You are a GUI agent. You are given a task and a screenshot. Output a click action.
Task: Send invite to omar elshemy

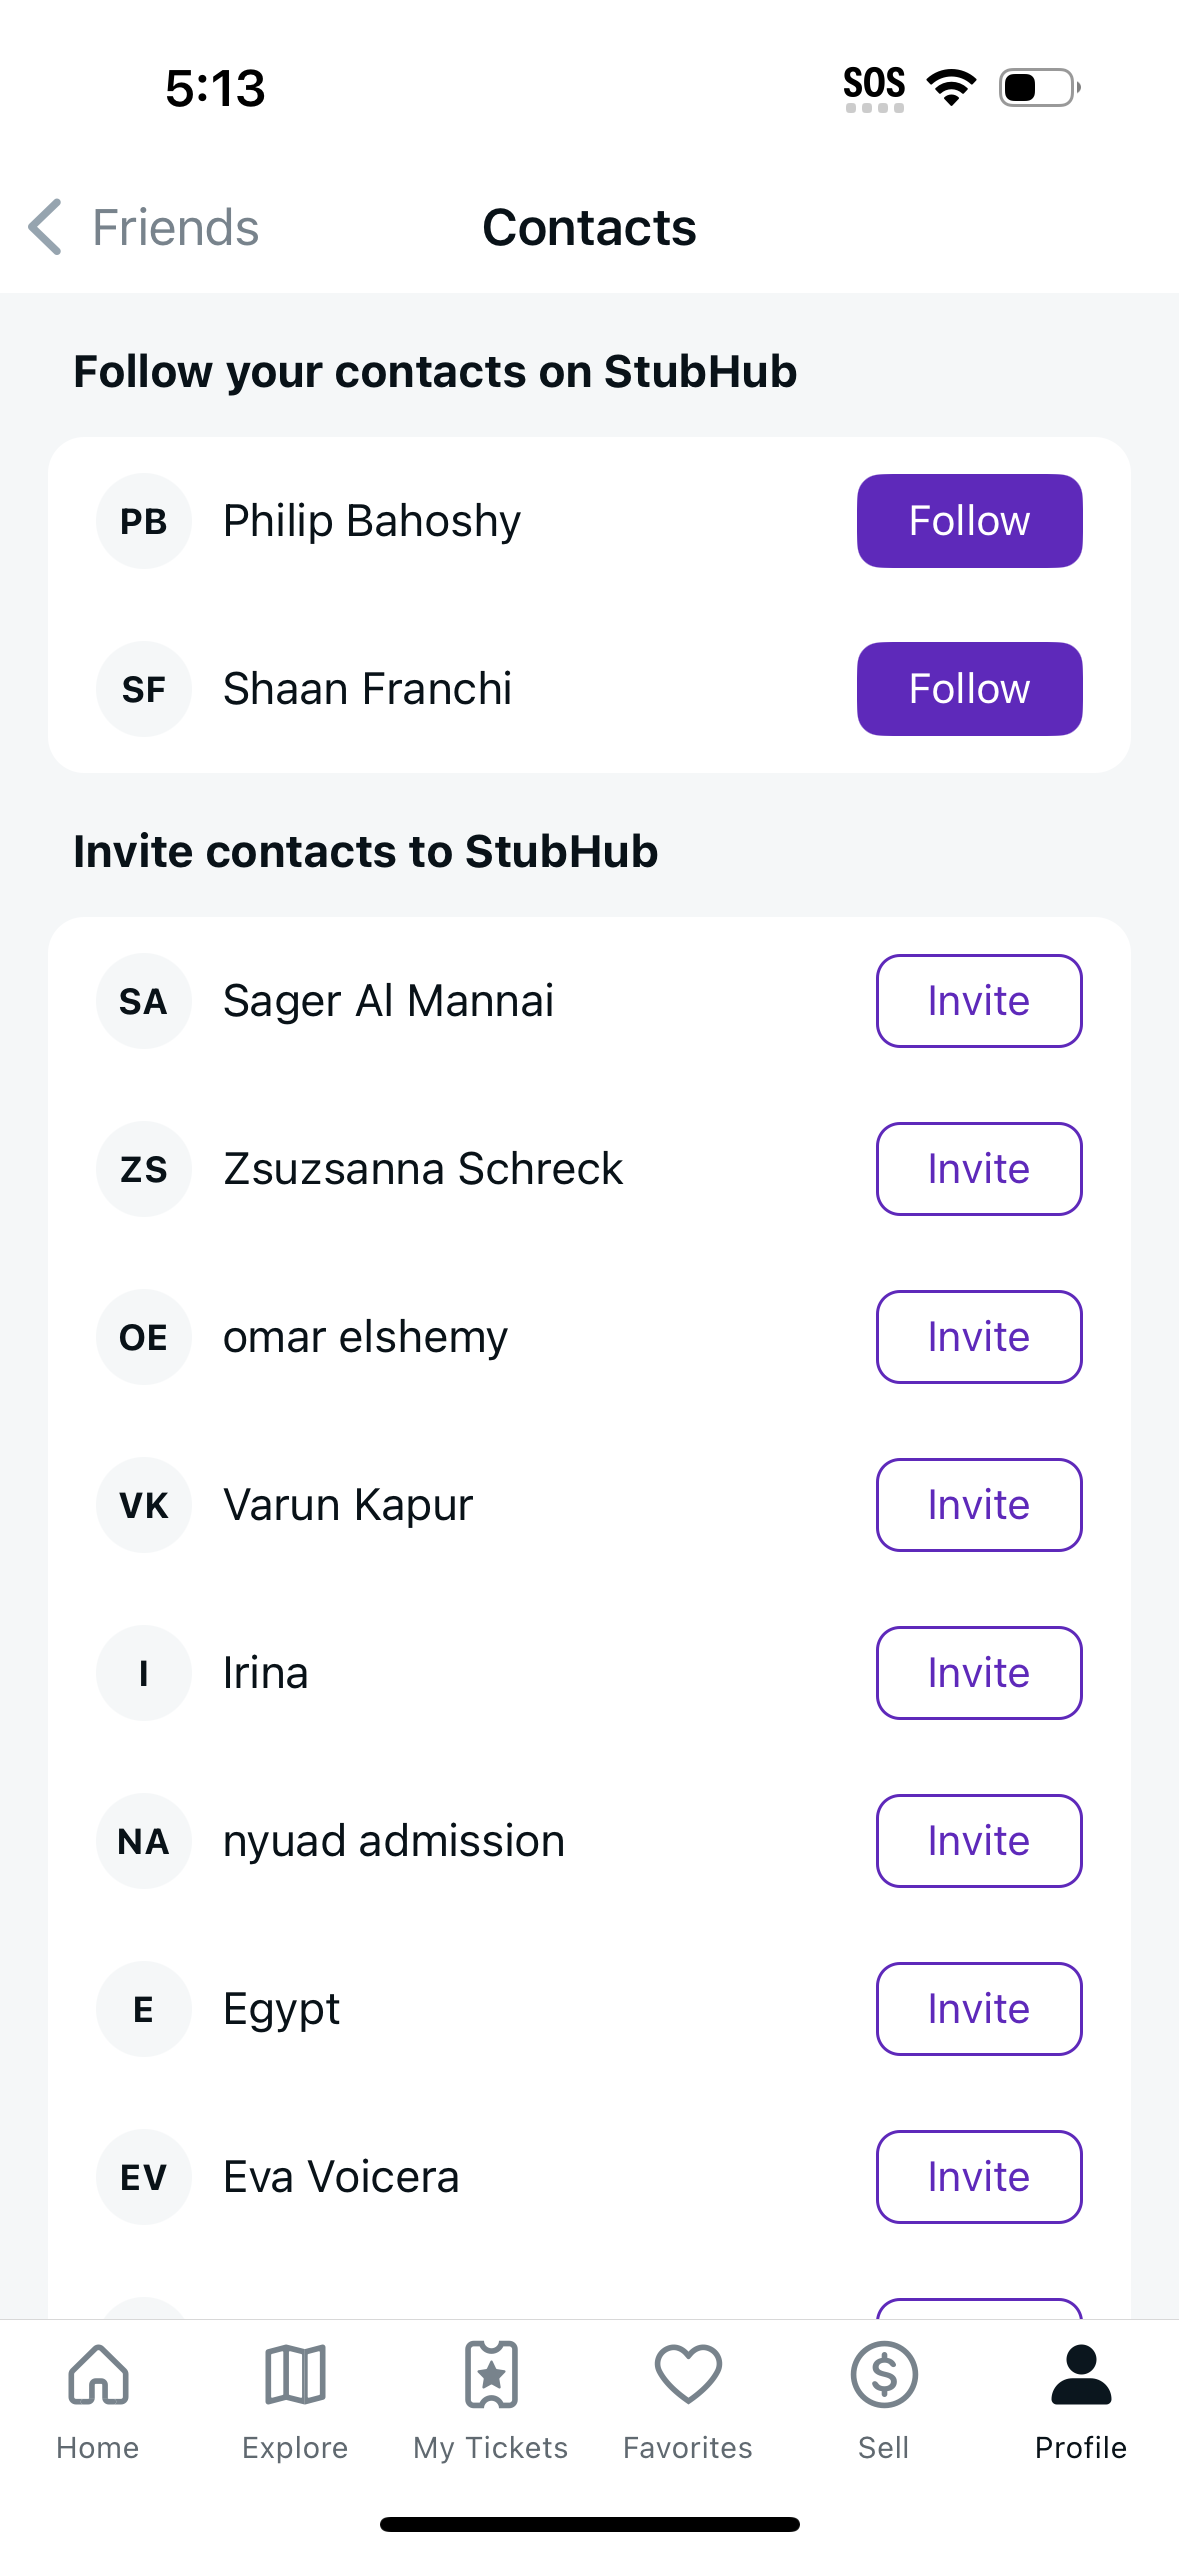[979, 1337]
